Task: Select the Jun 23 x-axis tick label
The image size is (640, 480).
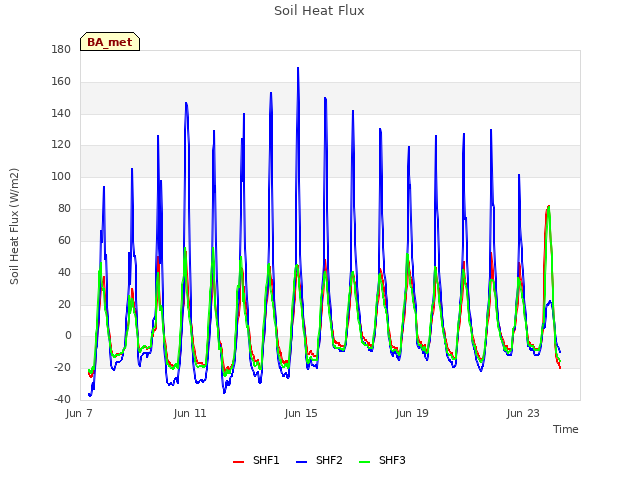Action: tap(523, 413)
